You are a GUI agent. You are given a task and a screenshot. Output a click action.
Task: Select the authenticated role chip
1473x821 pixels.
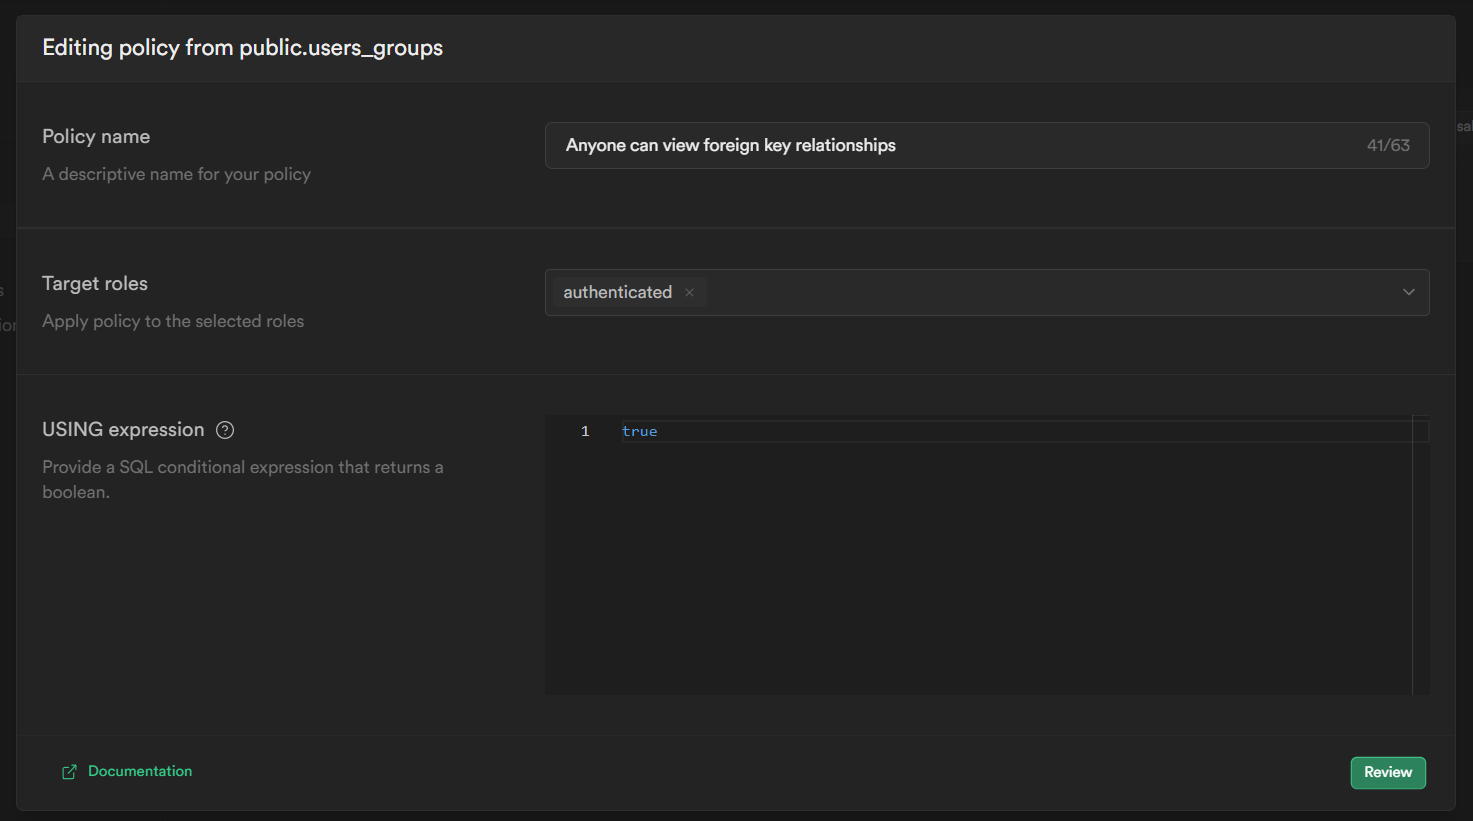[x=617, y=292]
